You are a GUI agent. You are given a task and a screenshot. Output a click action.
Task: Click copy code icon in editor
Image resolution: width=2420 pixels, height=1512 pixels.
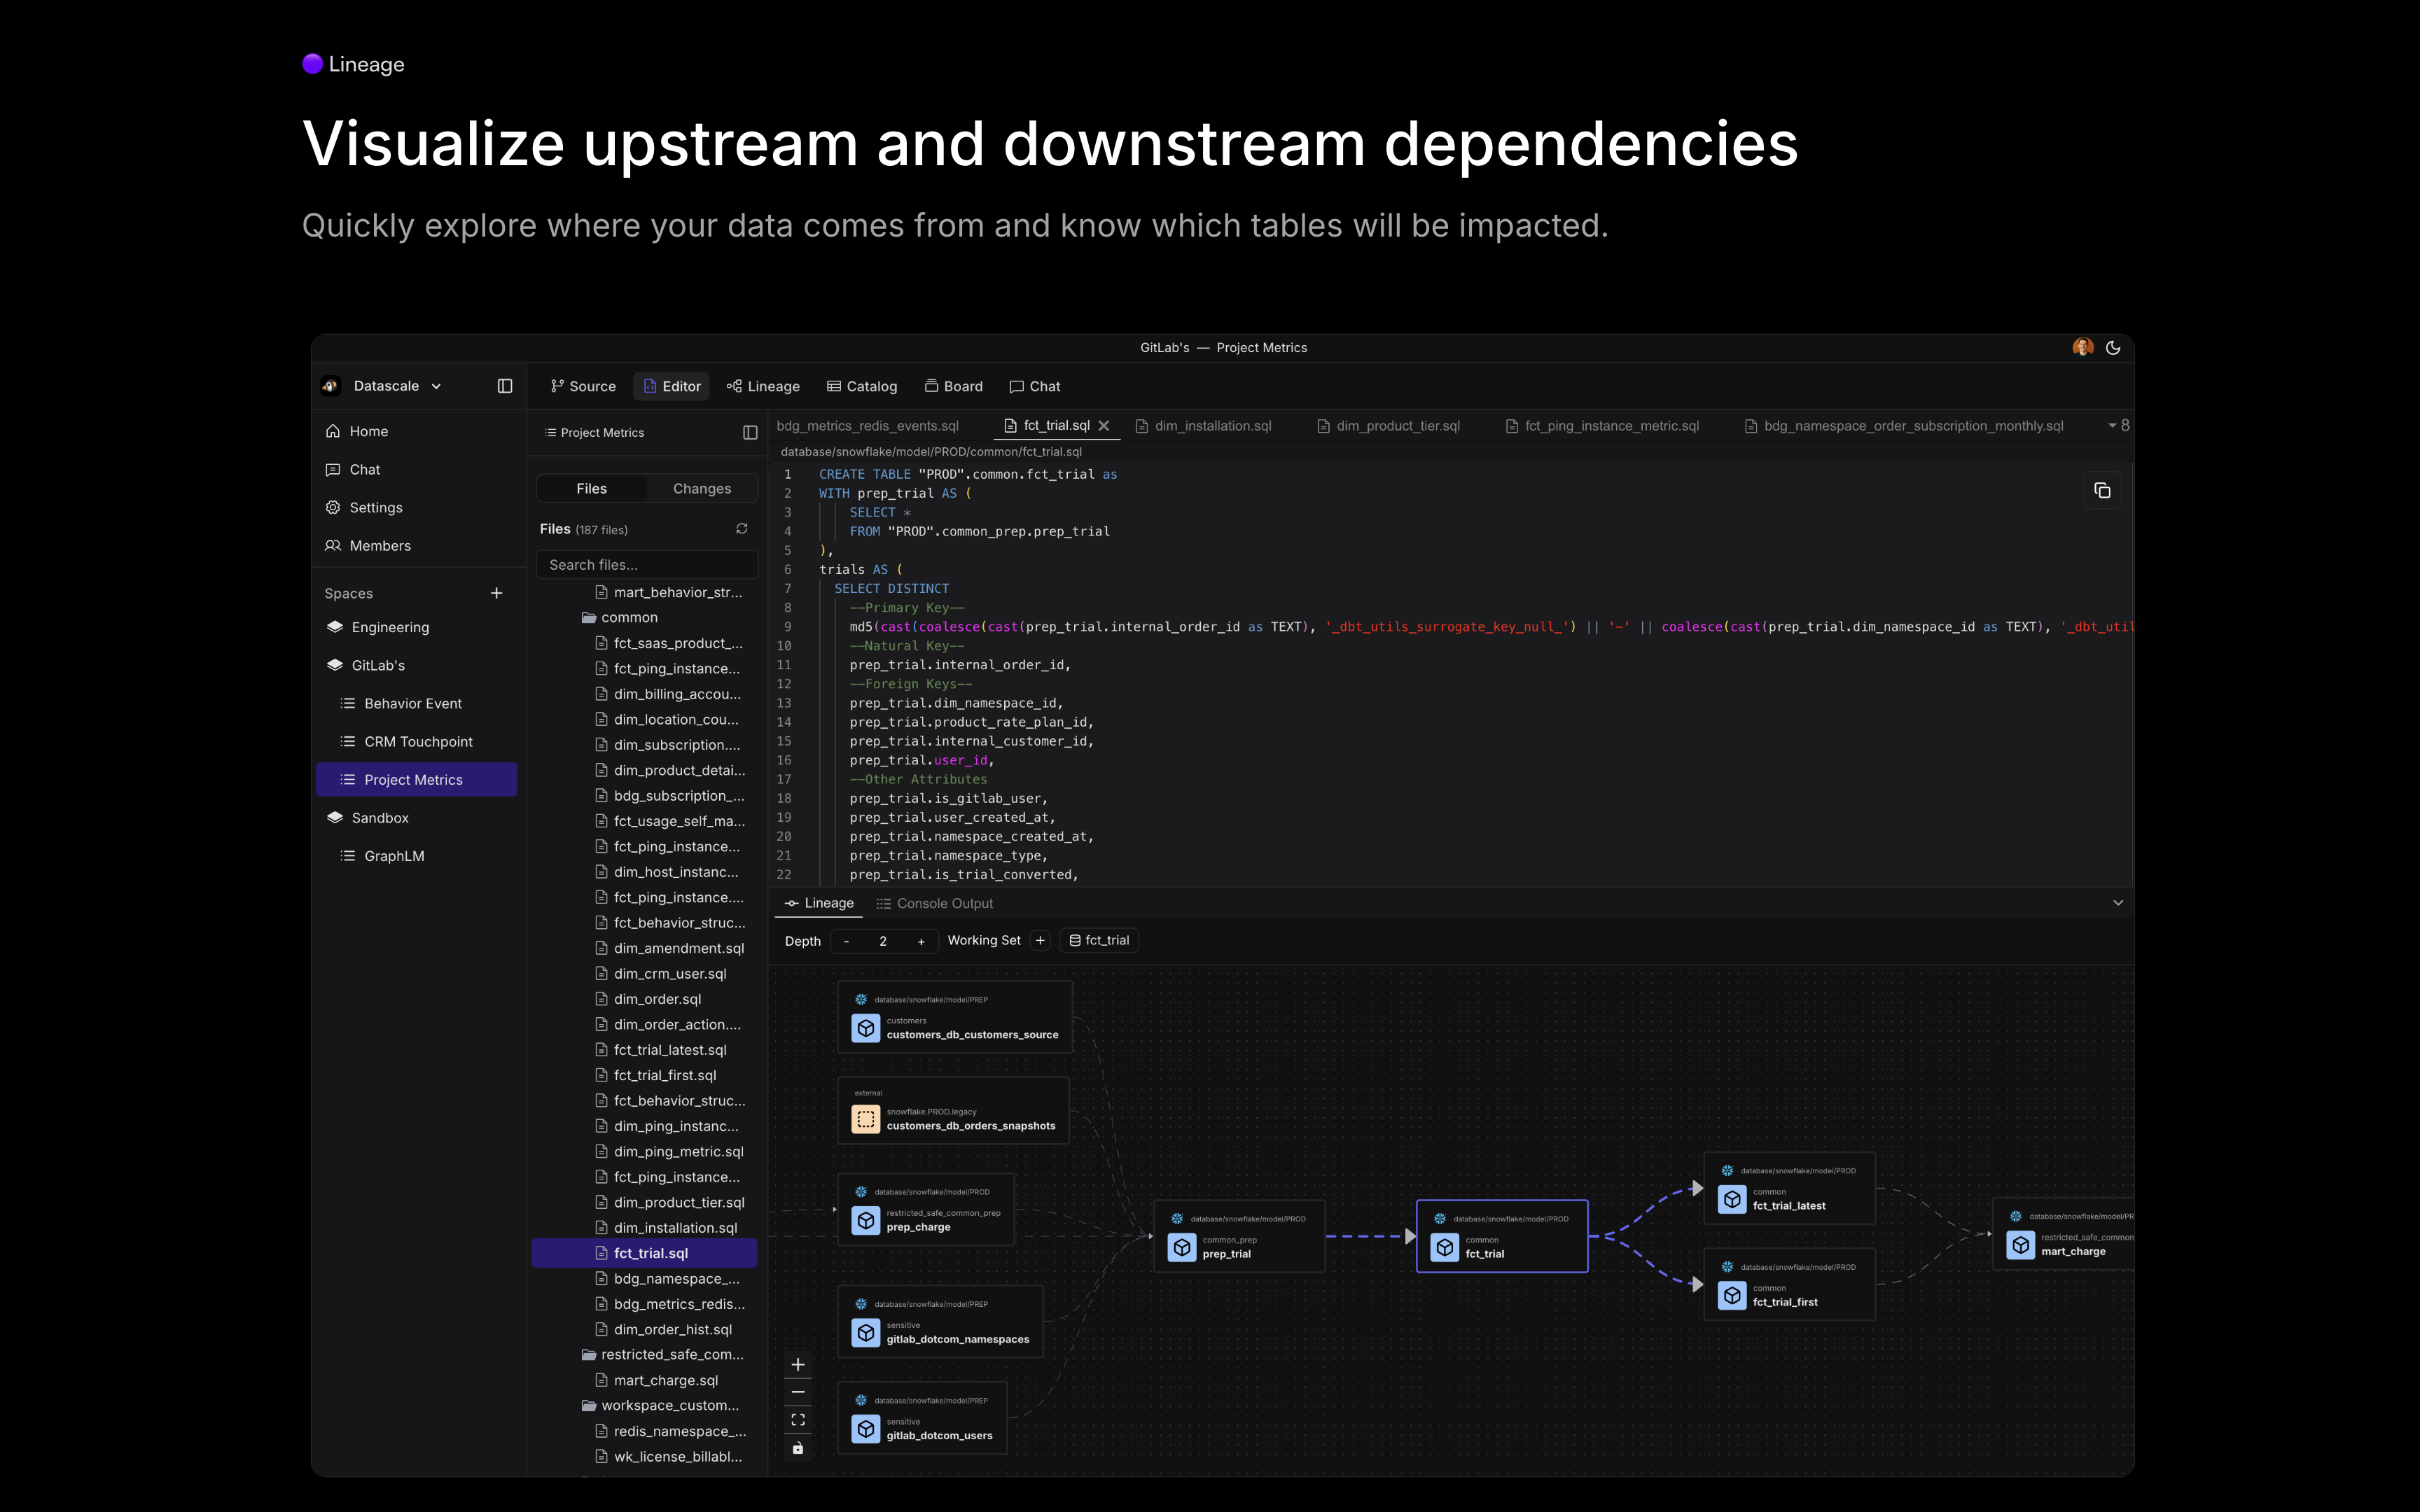click(2102, 490)
